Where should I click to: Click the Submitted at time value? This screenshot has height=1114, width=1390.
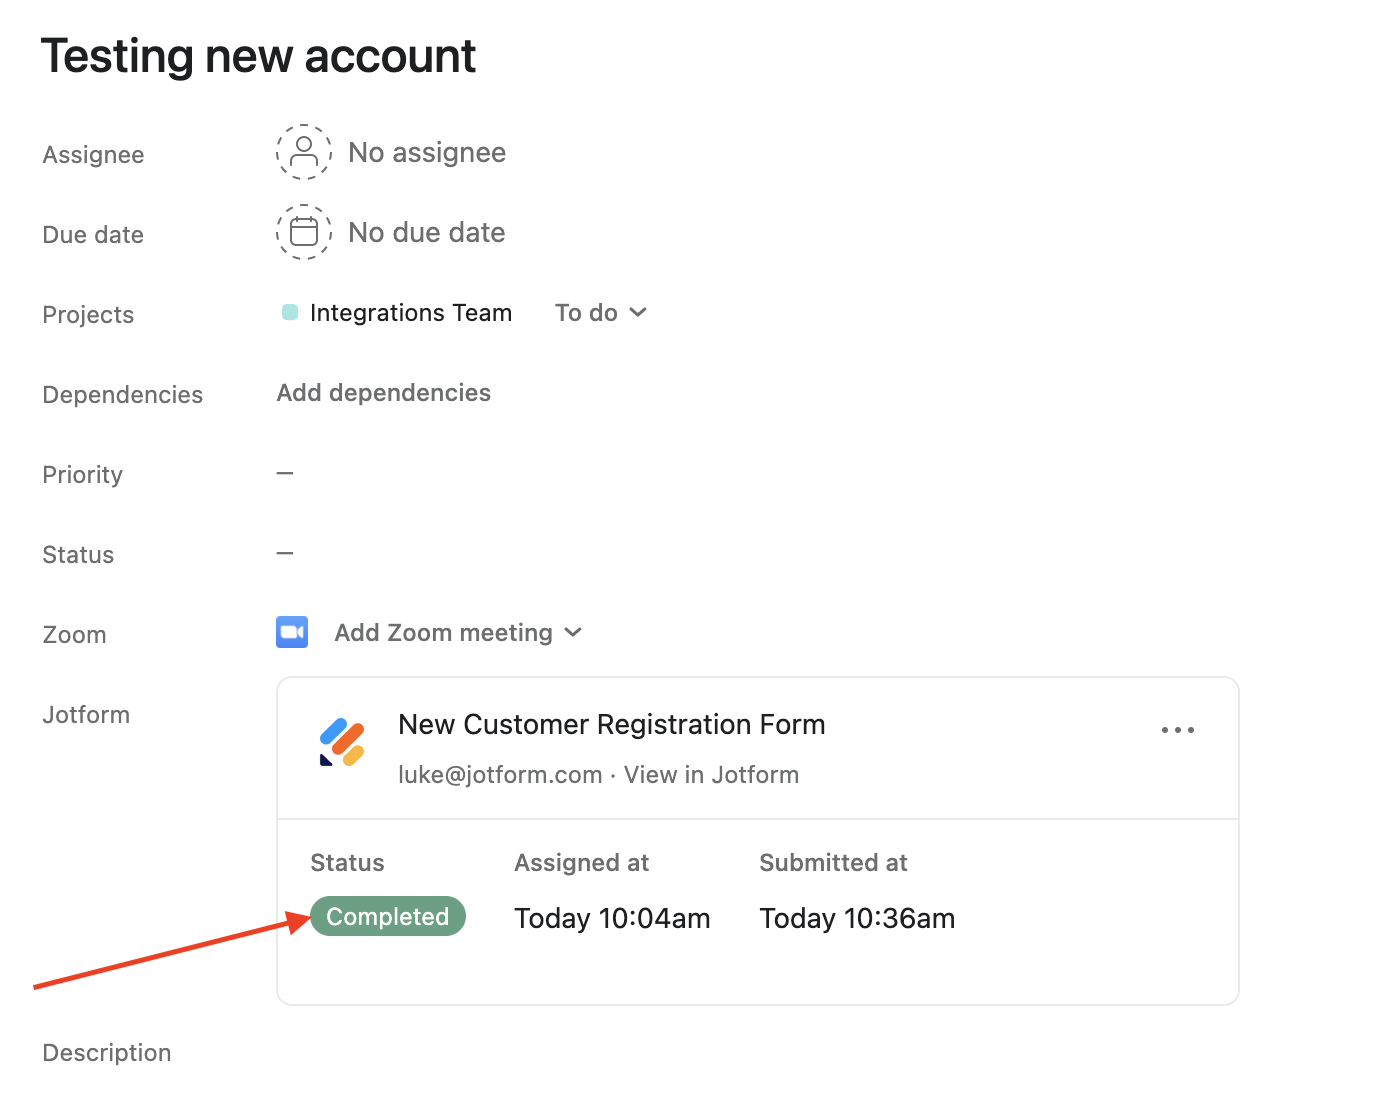(857, 918)
